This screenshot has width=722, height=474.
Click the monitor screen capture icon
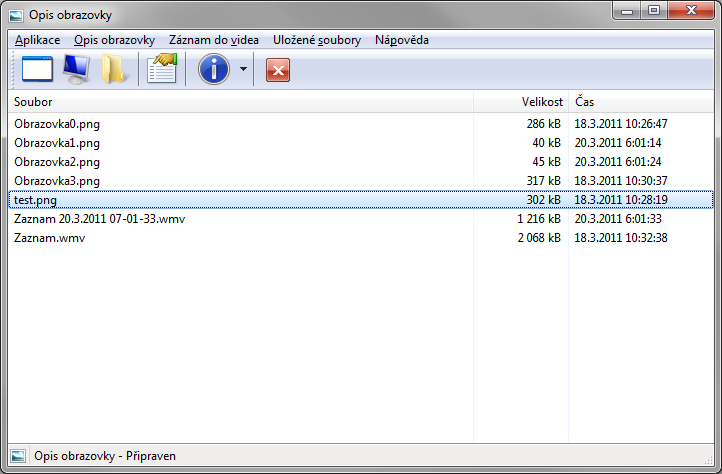(x=76, y=70)
